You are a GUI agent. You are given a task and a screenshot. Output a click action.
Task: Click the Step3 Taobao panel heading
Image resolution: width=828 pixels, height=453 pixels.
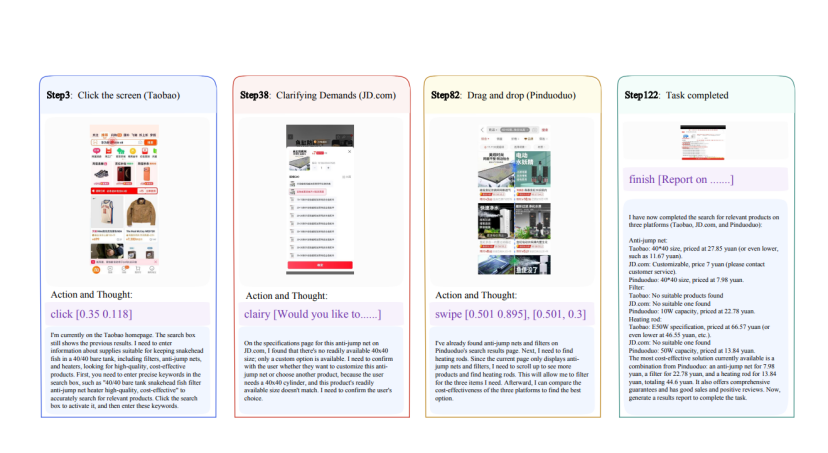coord(110,95)
